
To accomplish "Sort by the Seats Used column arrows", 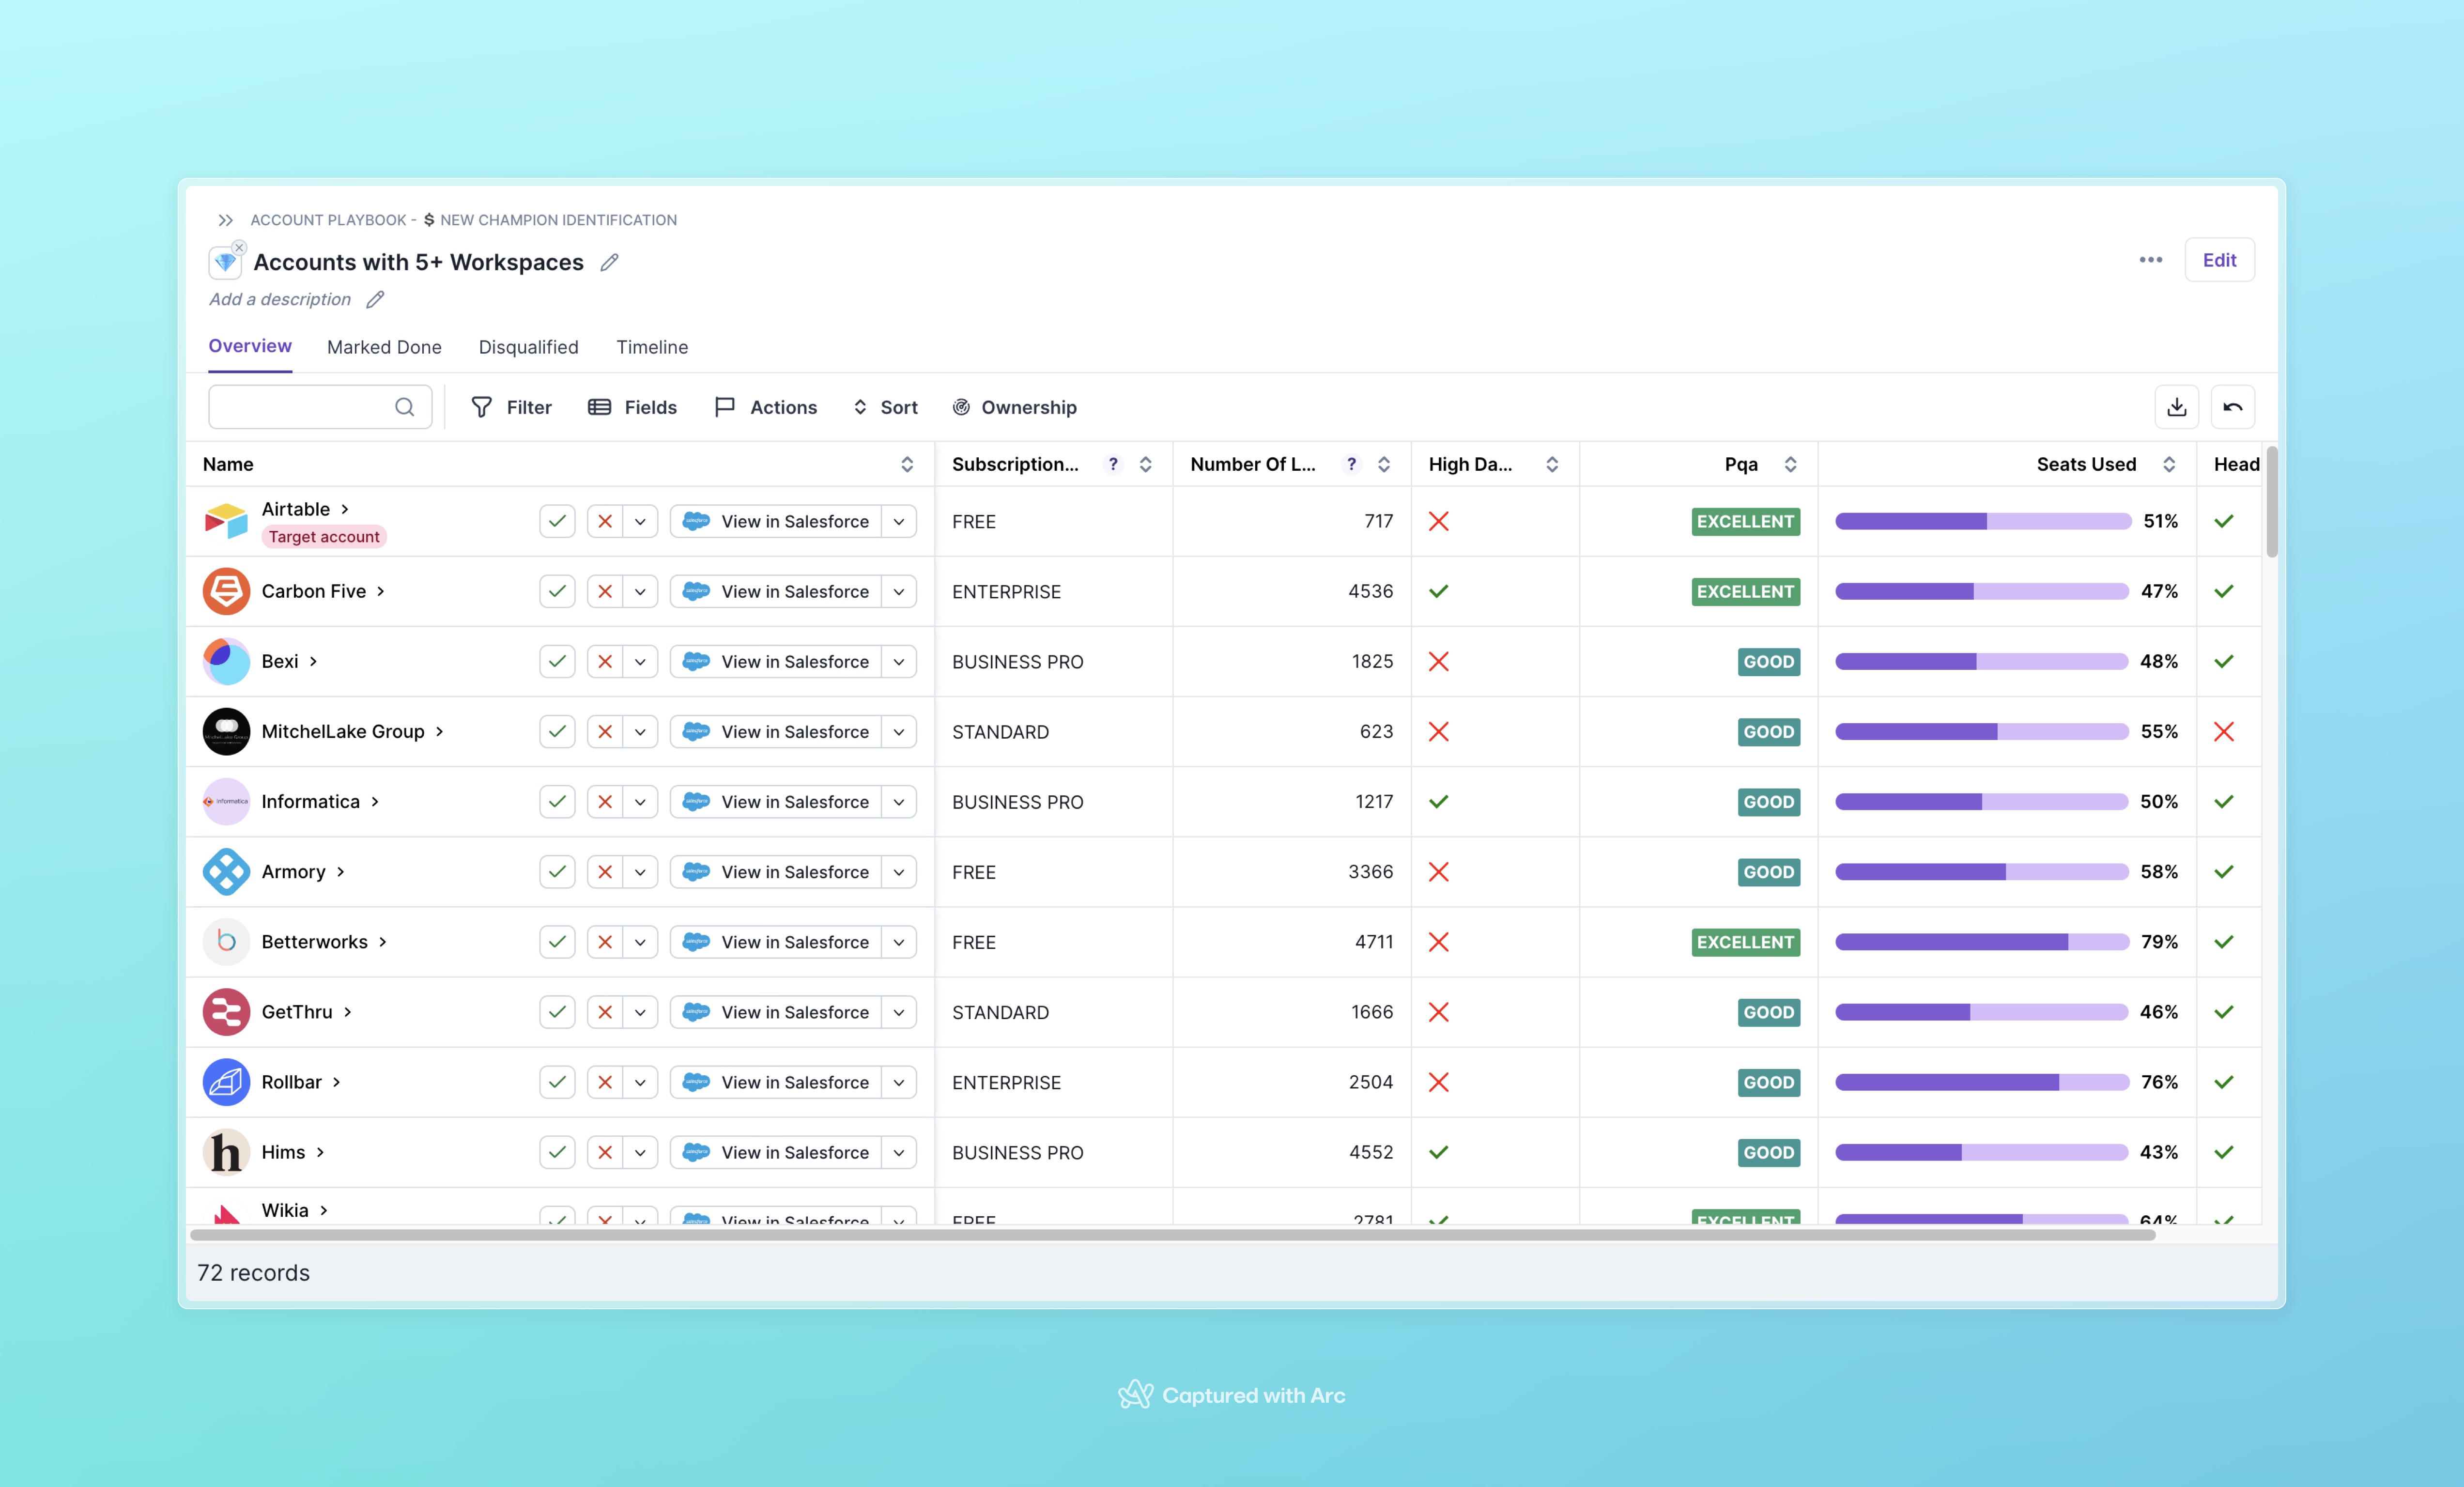I will [2169, 464].
